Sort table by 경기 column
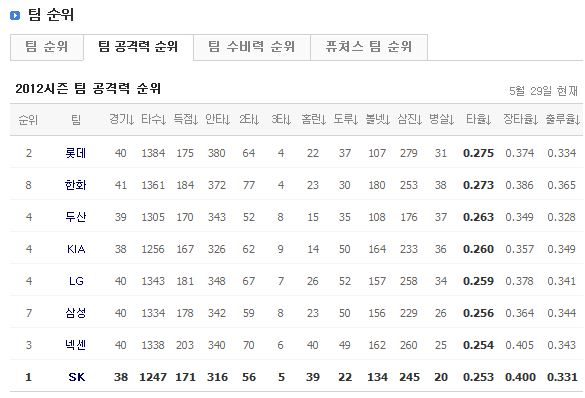 pyautogui.click(x=122, y=119)
